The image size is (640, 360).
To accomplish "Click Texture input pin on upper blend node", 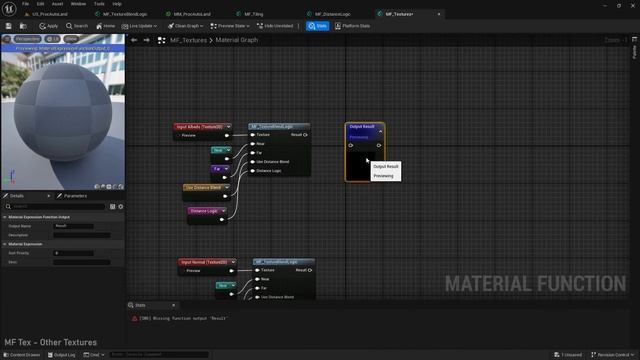I will click(x=253, y=135).
